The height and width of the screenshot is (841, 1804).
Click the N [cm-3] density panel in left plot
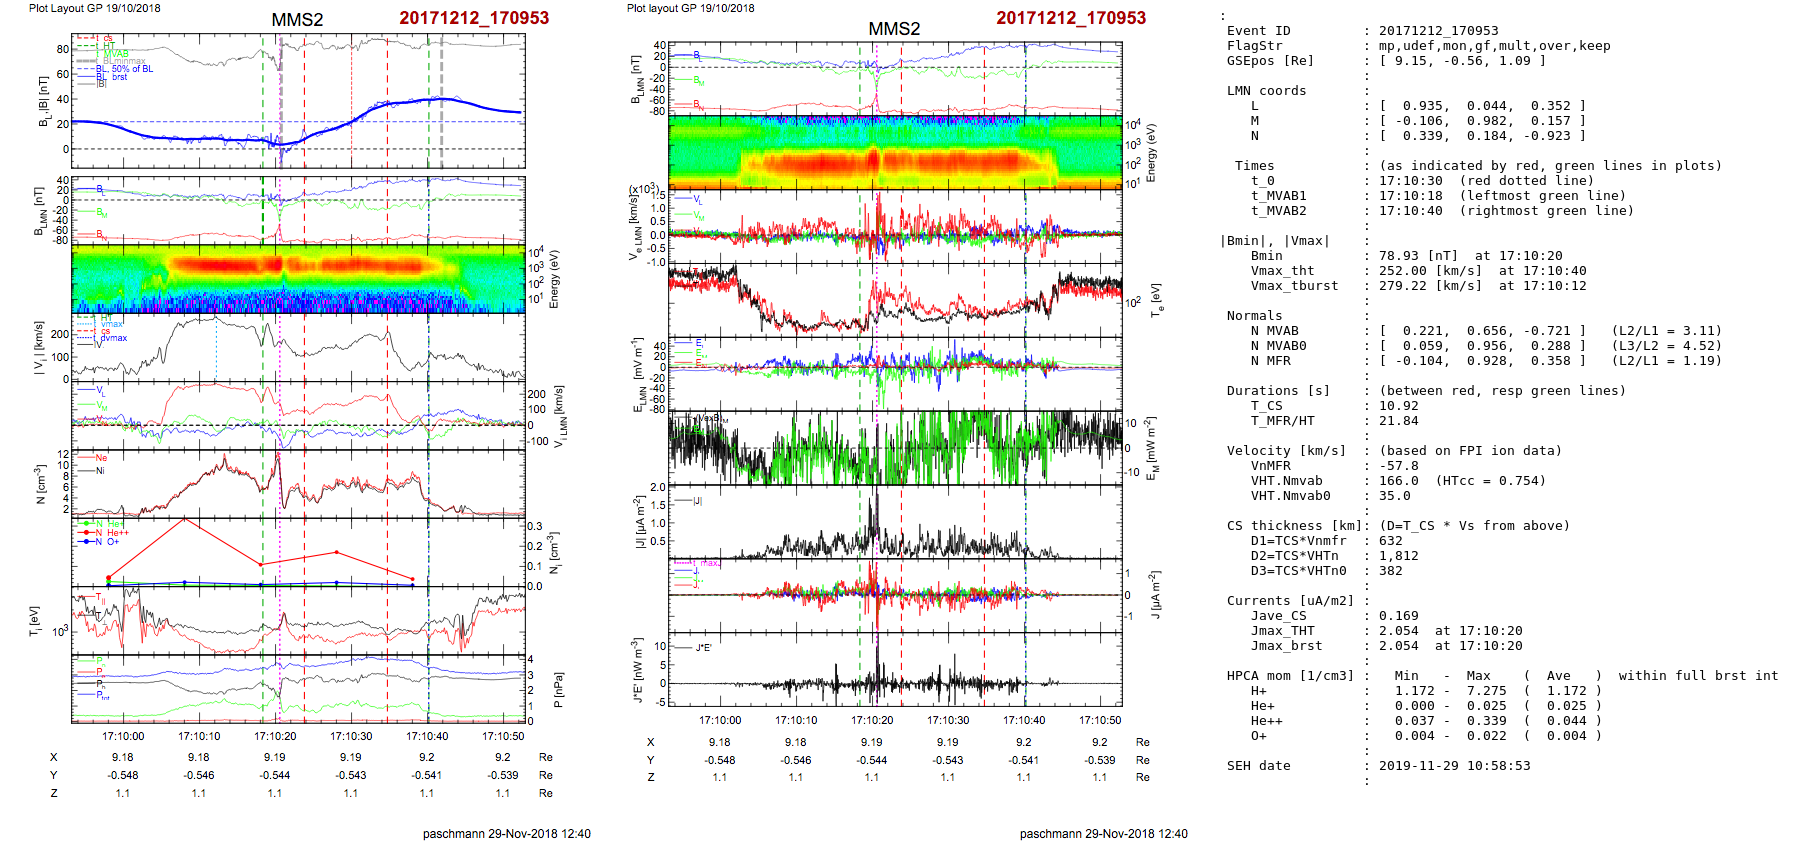298,482
